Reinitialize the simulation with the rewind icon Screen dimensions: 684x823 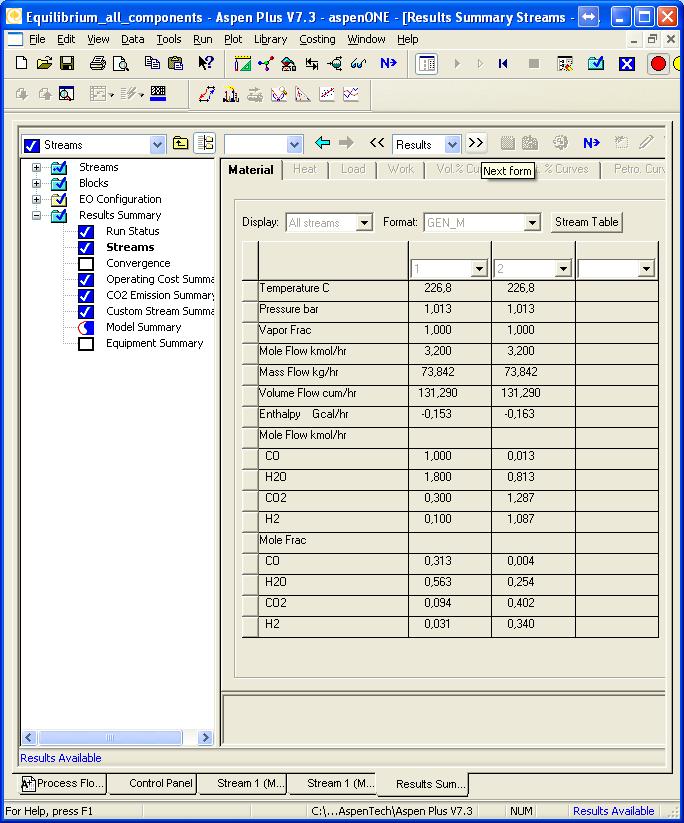pyautogui.click(x=503, y=64)
